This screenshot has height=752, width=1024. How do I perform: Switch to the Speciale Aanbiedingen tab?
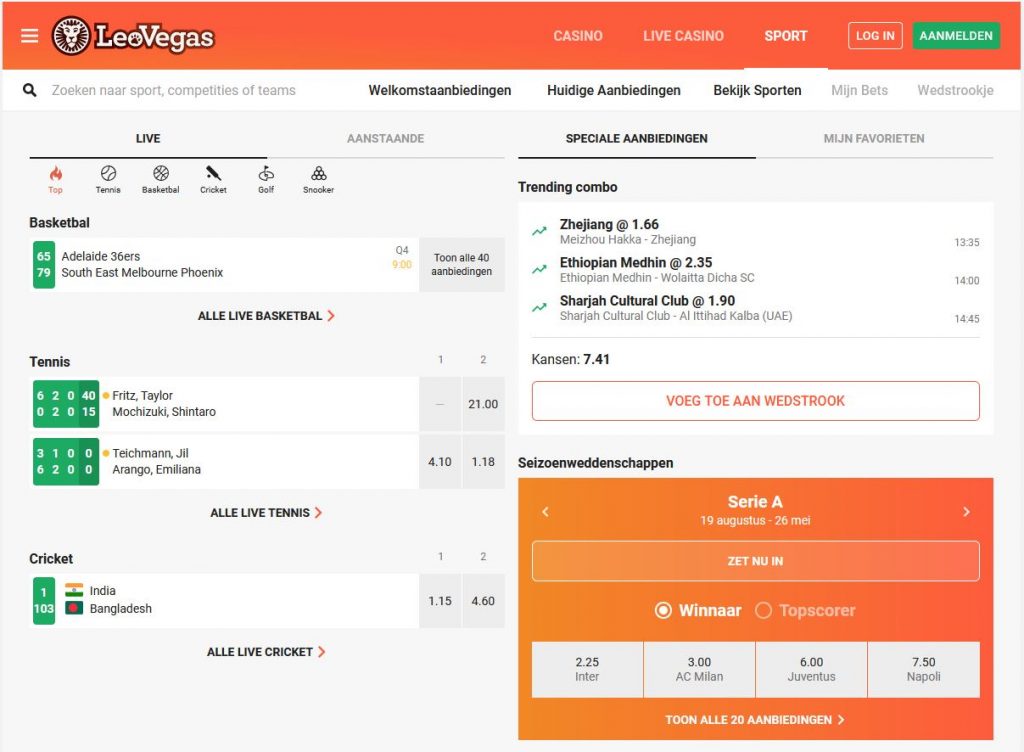point(637,138)
